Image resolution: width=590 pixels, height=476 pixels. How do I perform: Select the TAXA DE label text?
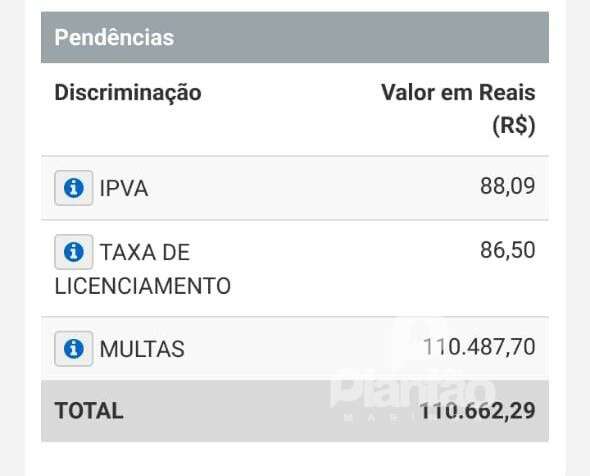point(144,252)
